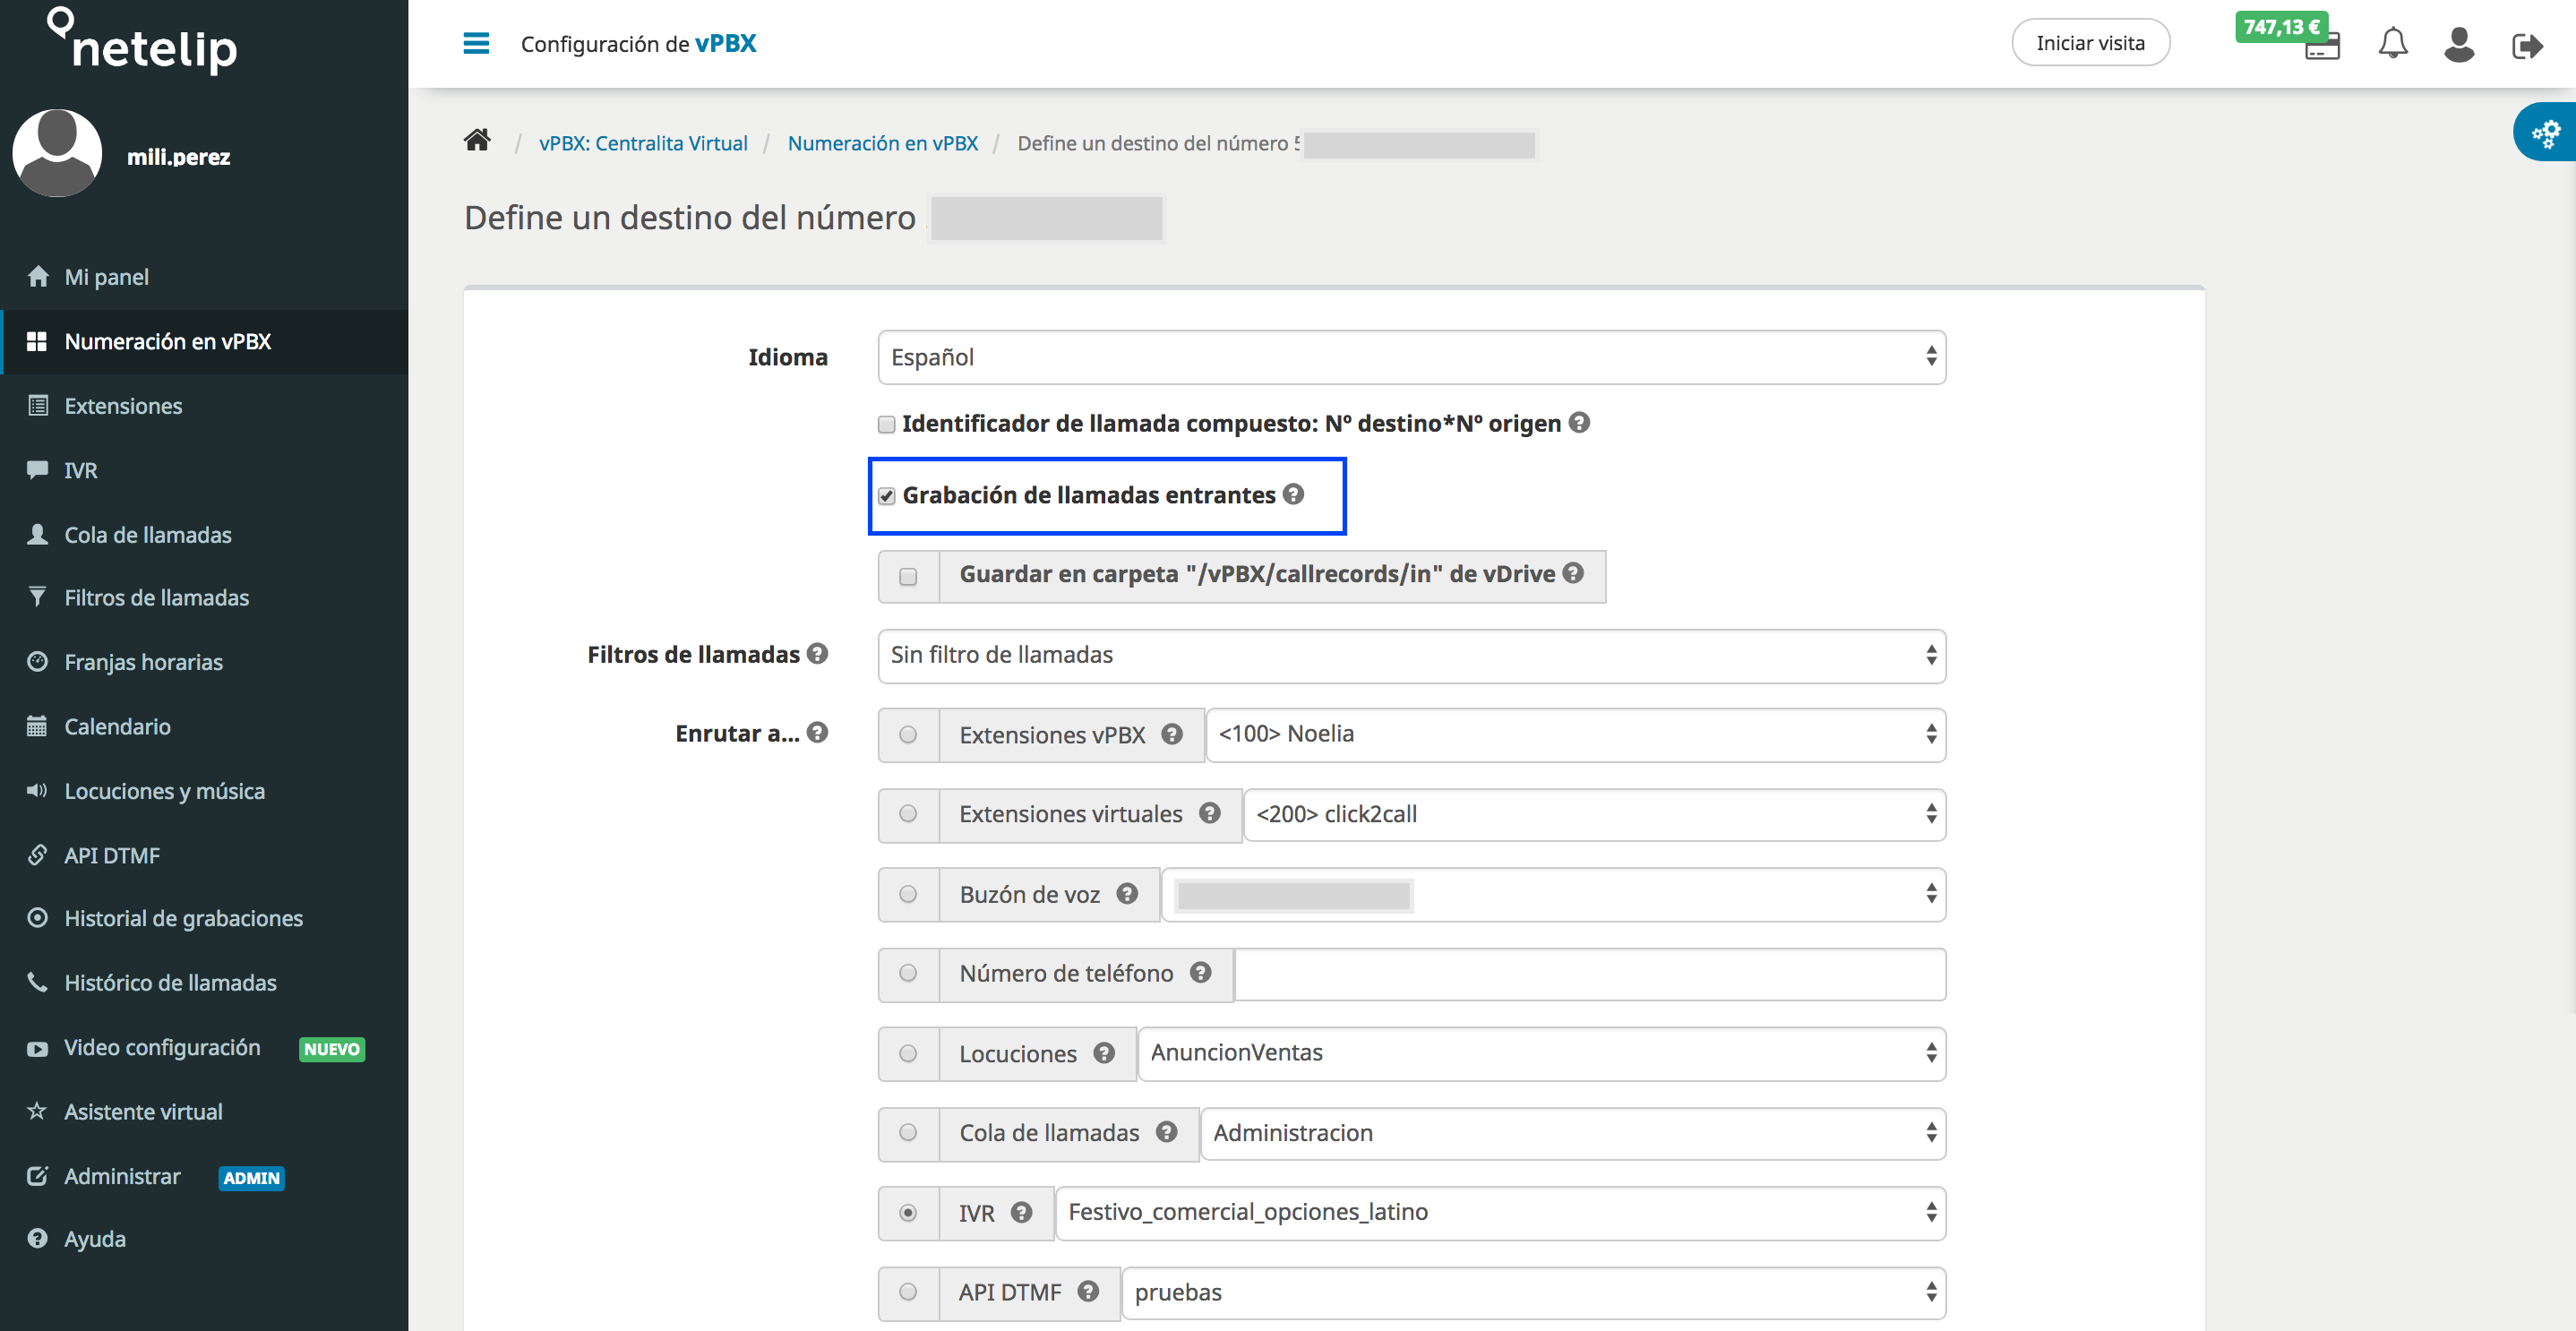
Task: Open the <100> Noelia extension dropdown
Action: [1575, 735]
